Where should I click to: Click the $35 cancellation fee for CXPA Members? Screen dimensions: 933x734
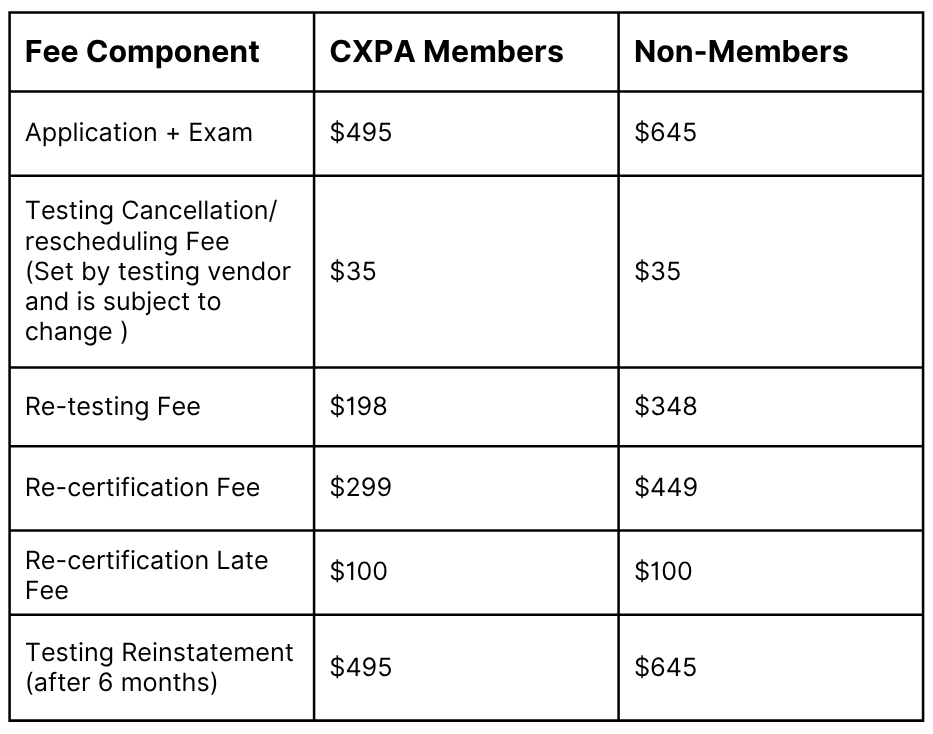tap(353, 271)
